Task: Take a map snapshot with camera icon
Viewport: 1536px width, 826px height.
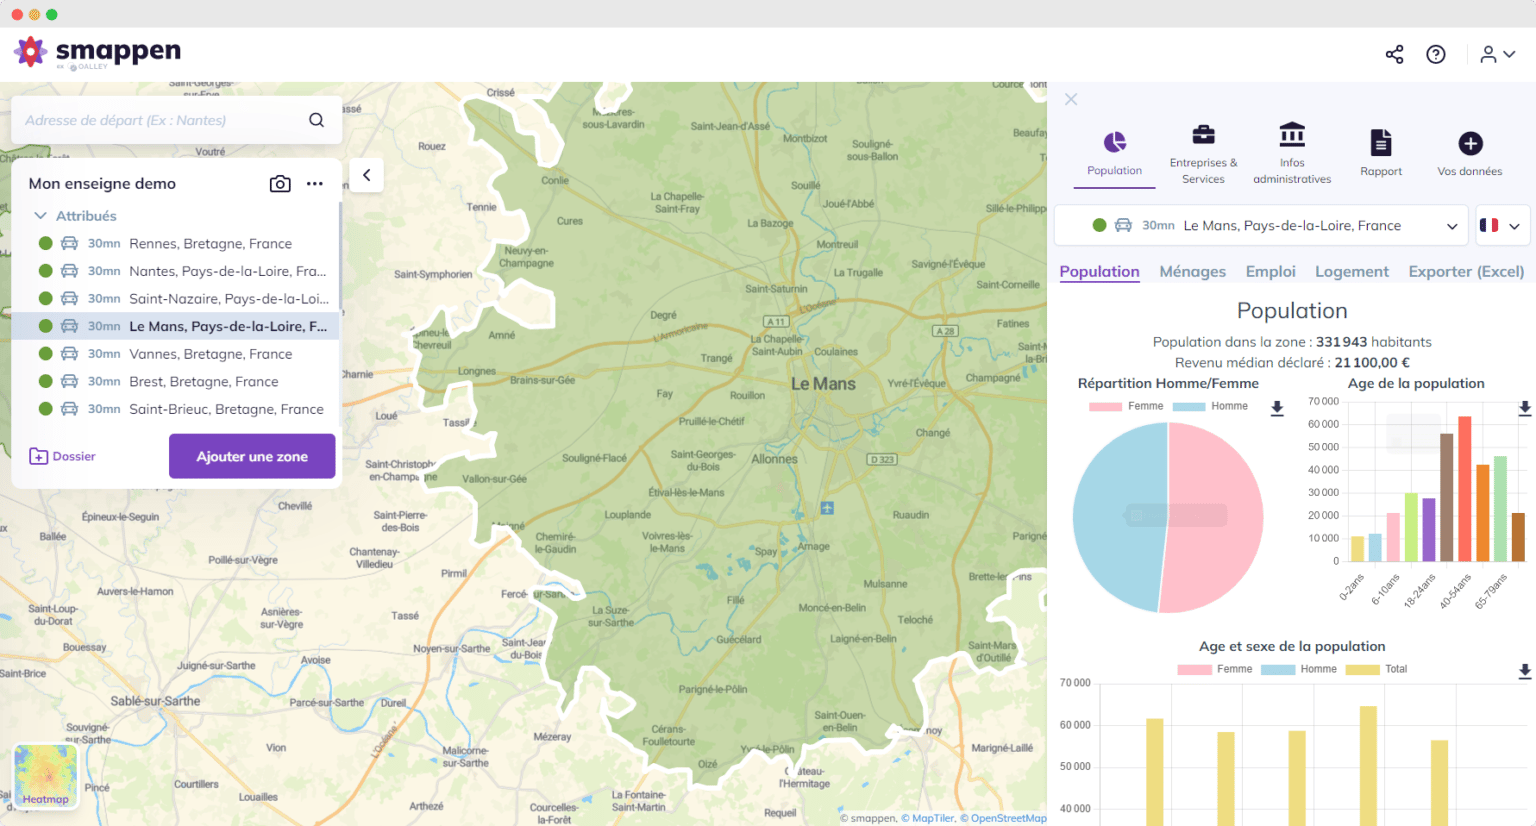Action: click(x=280, y=184)
